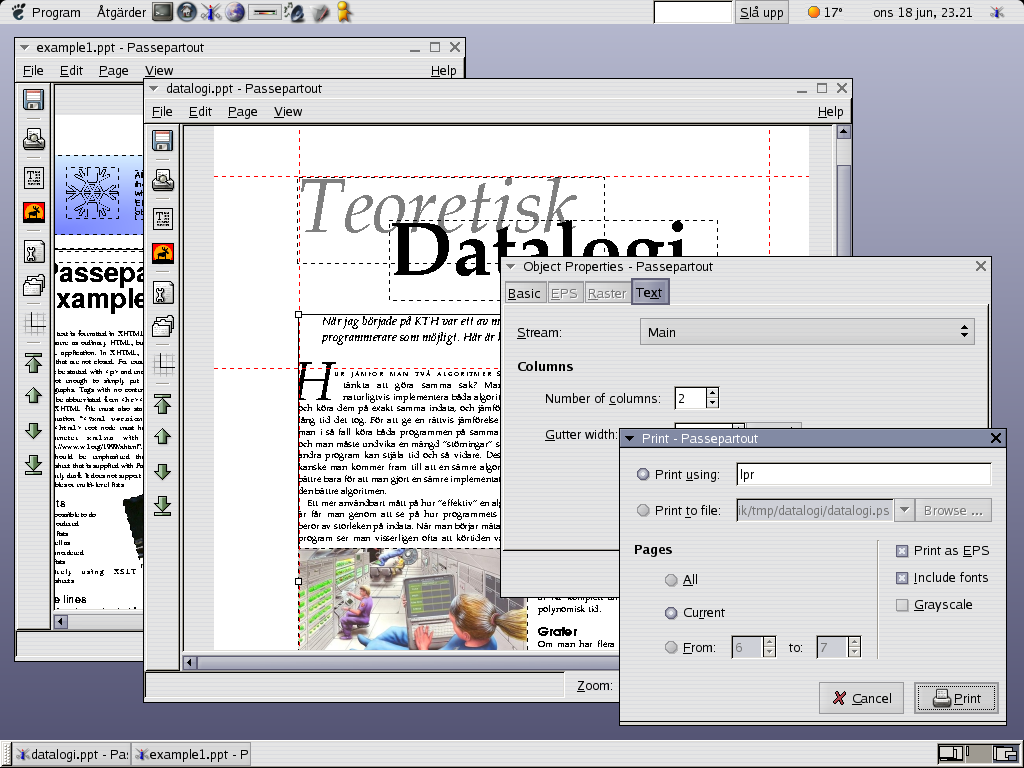The height and width of the screenshot is (768, 1024).
Task: Click the Print using command field containing lpr
Action: pos(863,475)
